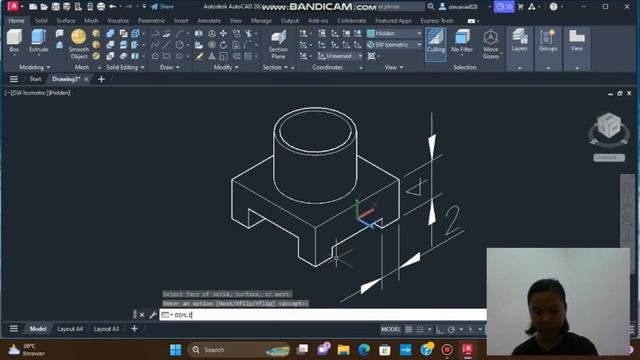Select the Line draw tool
The height and width of the screenshot is (360, 640).
pyautogui.click(x=167, y=45)
